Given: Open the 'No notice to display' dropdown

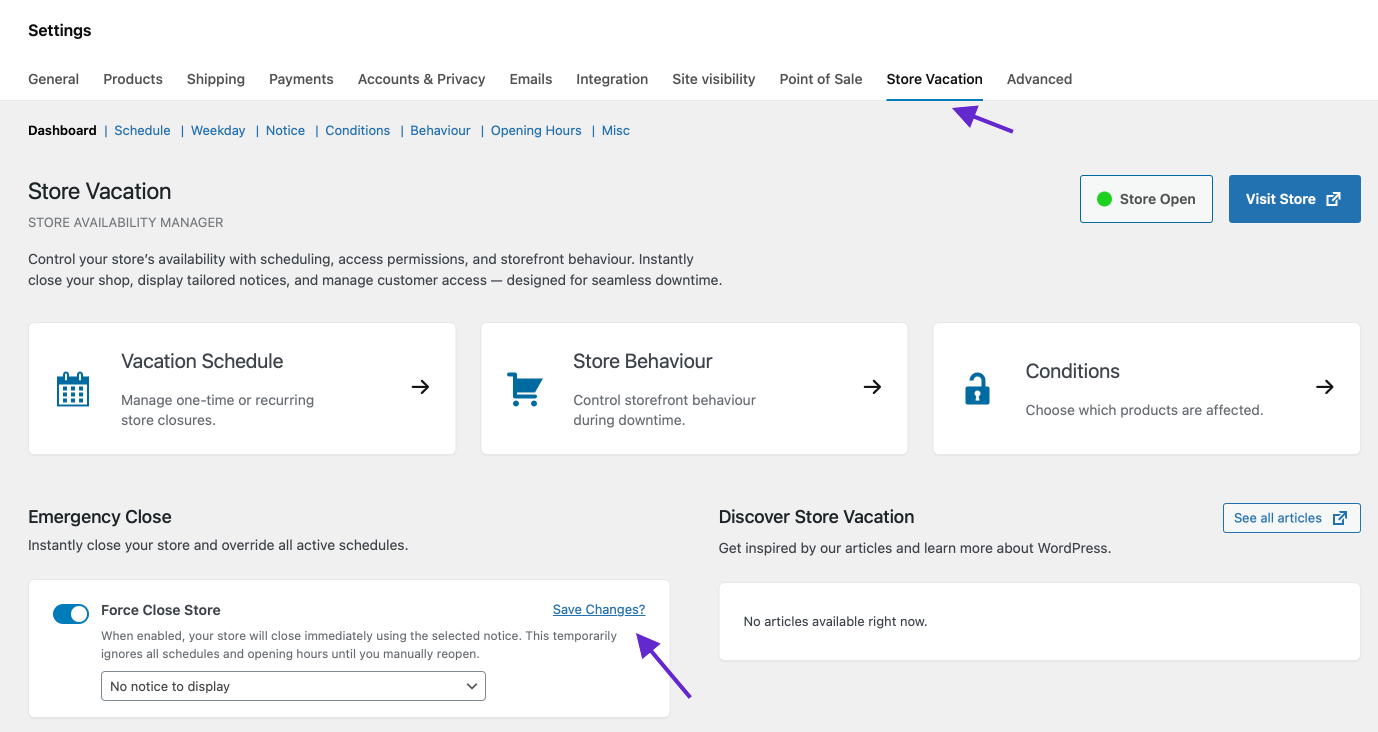Looking at the screenshot, I should pos(293,686).
